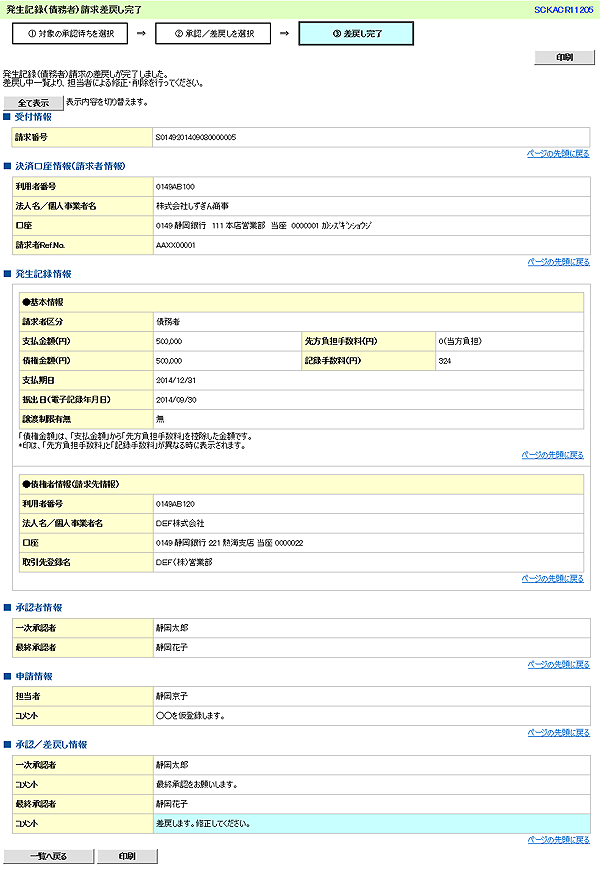The height and width of the screenshot is (872, 600).
Task: Click the 熱海支店 account value
Action: (230, 543)
